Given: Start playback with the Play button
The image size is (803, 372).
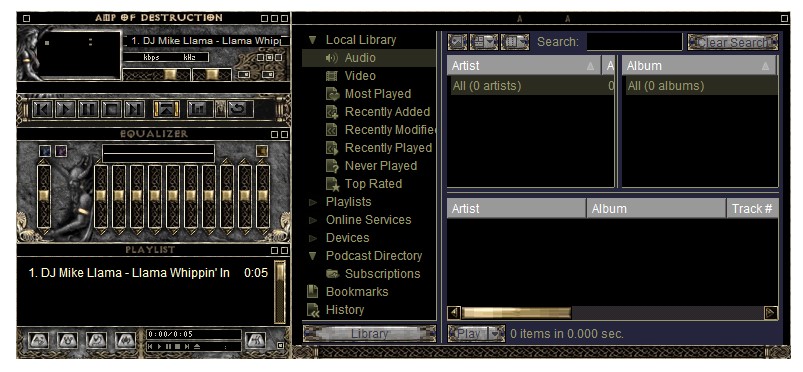Looking at the screenshot, I should coord(65,109).
